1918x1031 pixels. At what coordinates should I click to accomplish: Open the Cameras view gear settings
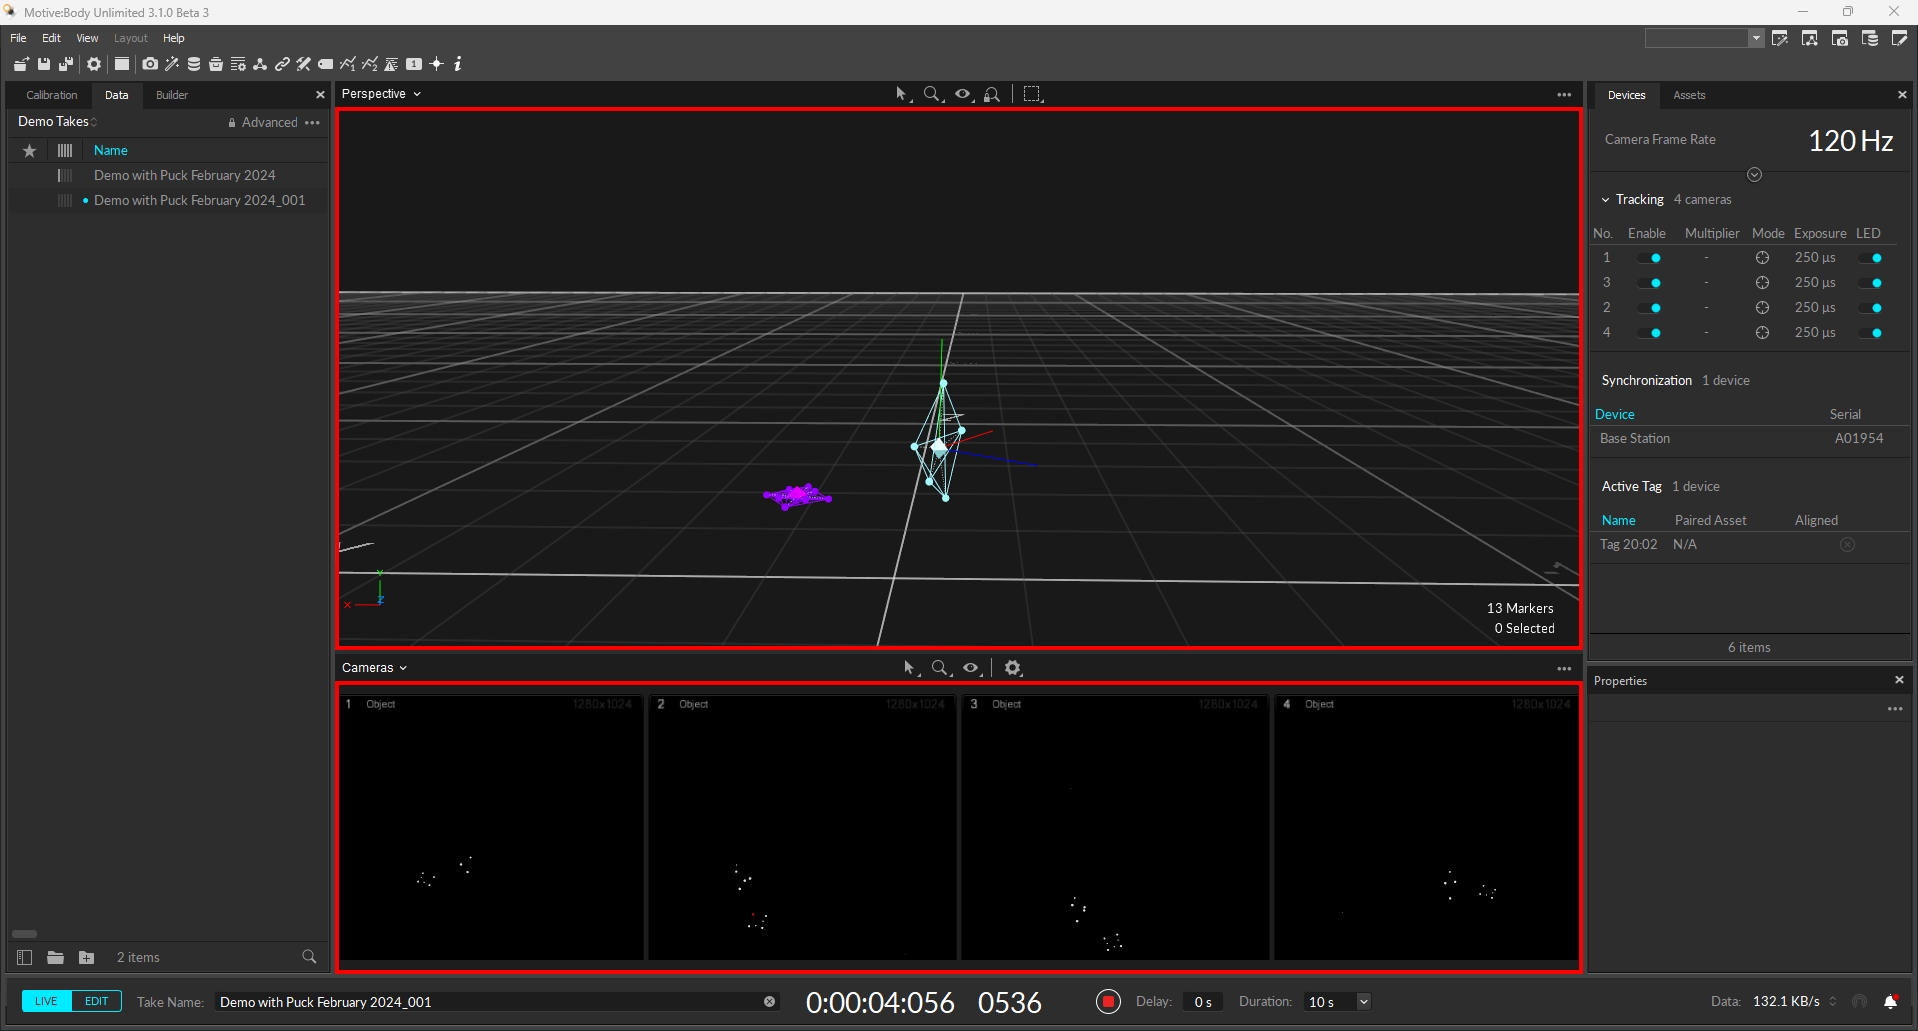click(x=1013, y=668)
